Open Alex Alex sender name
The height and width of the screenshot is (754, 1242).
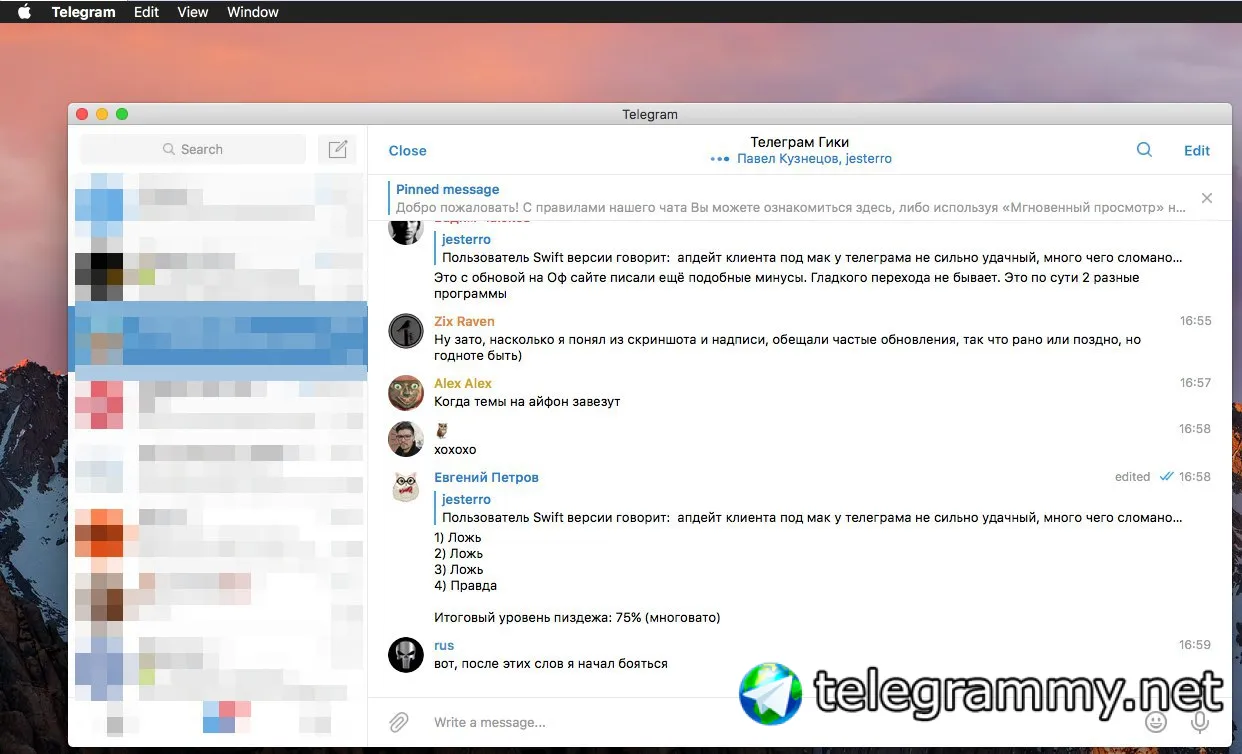tap(463, 383)
